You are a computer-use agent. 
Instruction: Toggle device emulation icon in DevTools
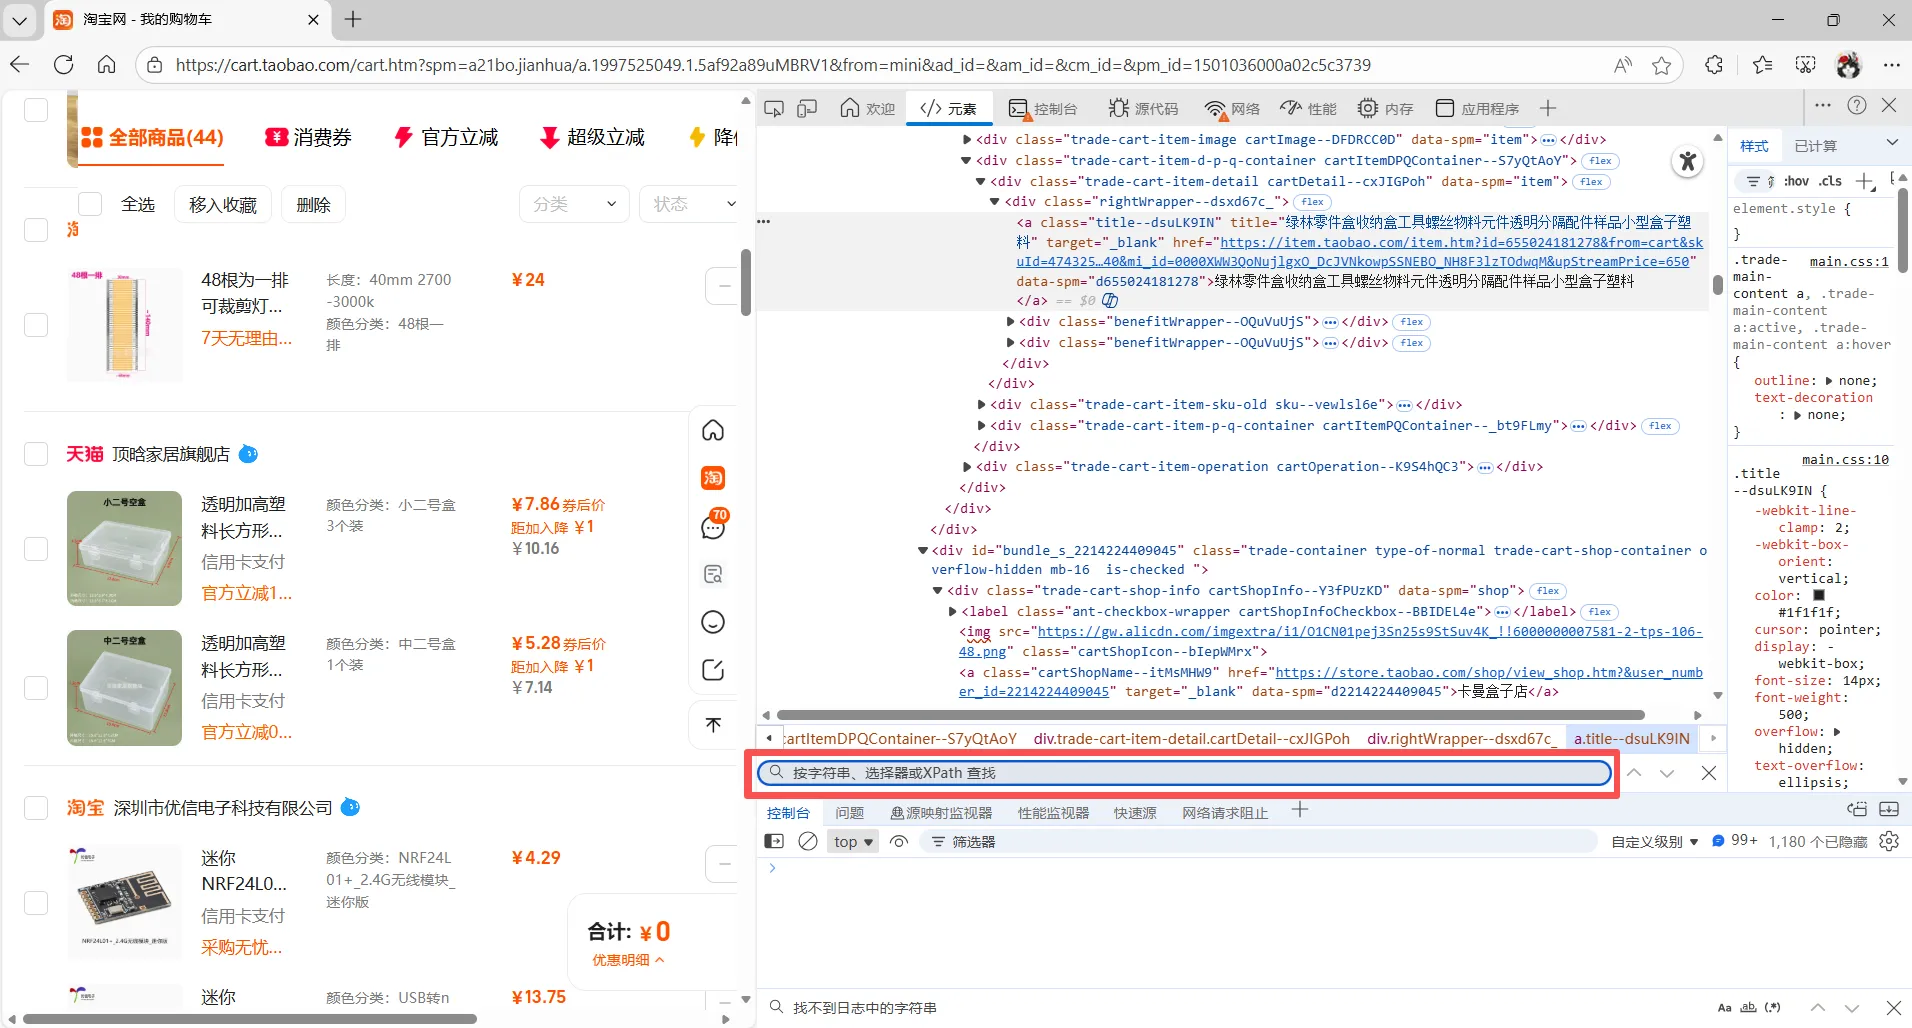pos(807,108)
